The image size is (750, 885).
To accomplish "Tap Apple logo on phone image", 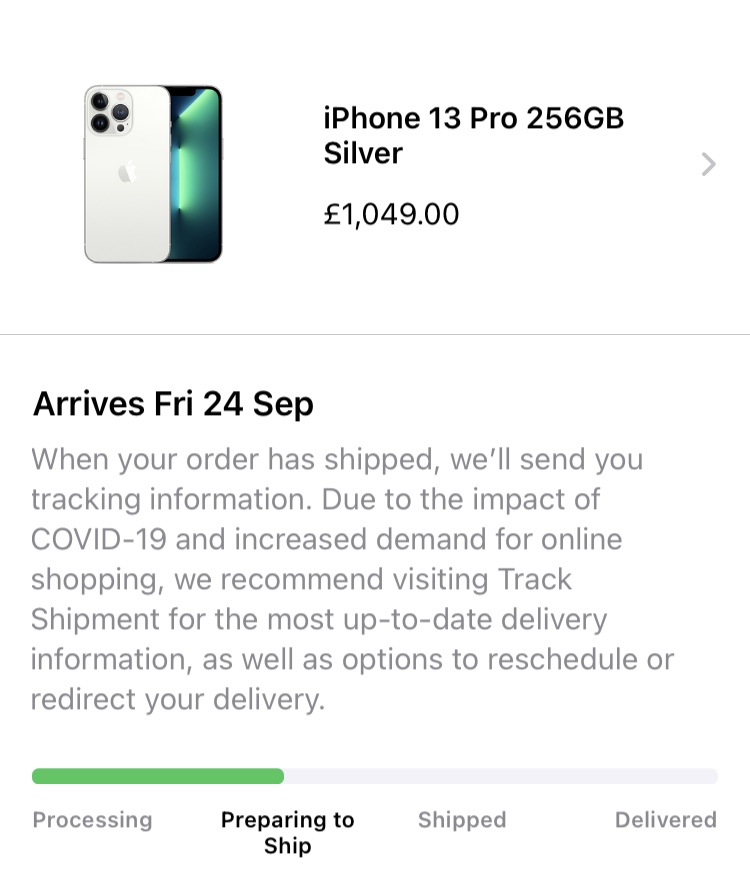I will point(128,172).
